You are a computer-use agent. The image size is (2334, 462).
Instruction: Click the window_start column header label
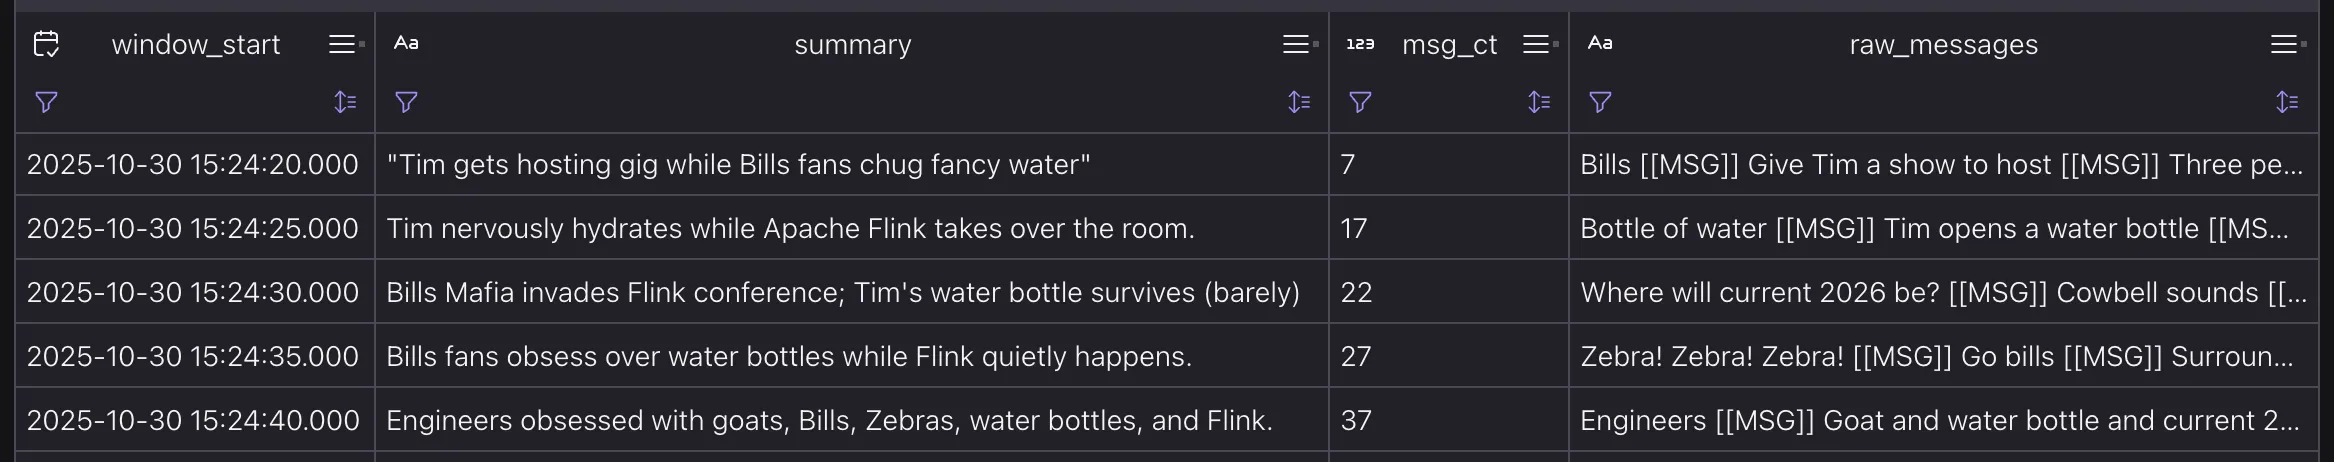[196, 45]
